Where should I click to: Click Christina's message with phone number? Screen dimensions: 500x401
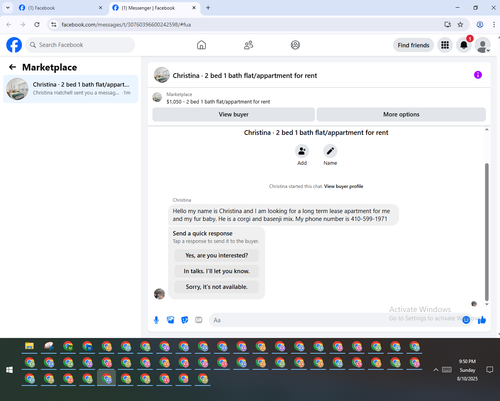[283, 215]
